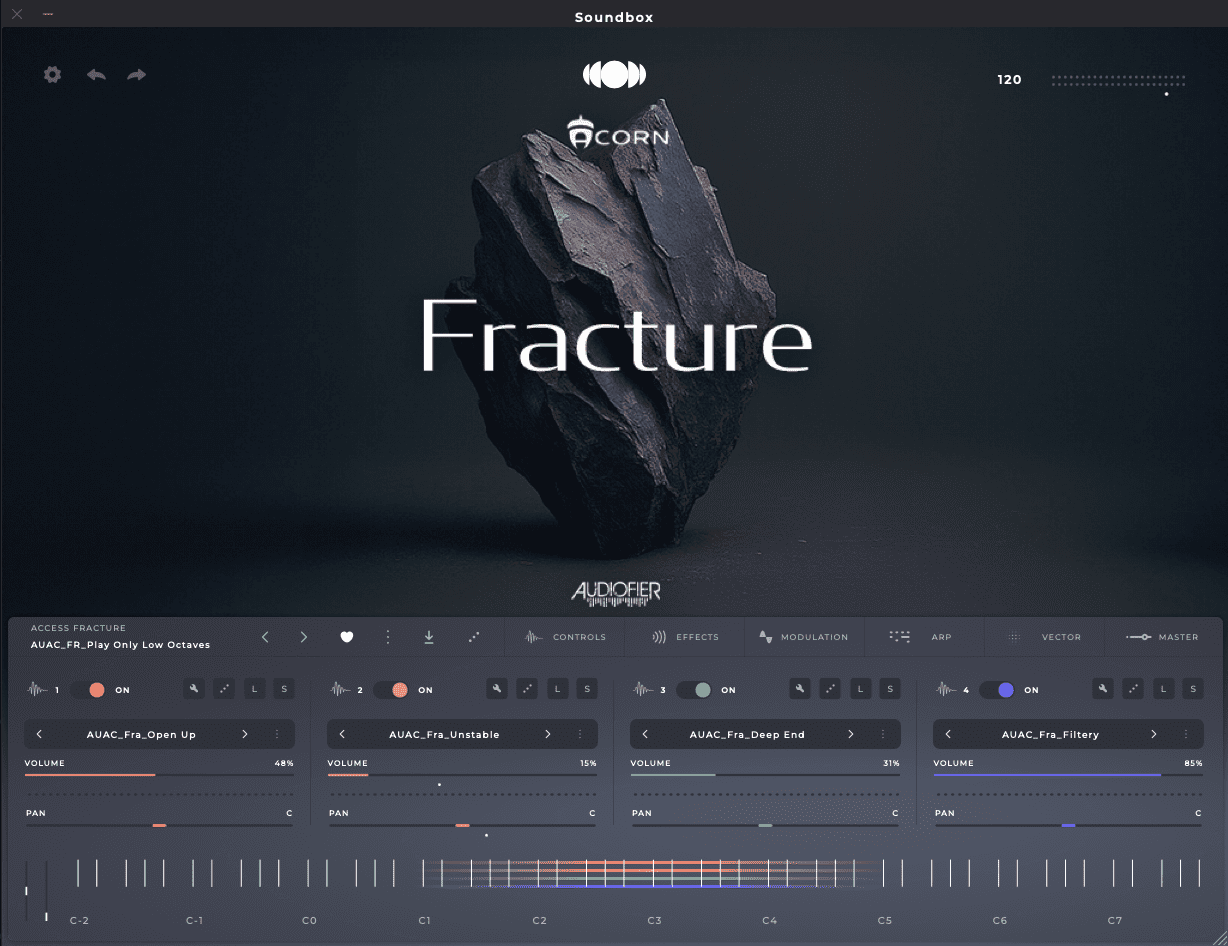
Task: Solo layer 4 with the S button
Action: pyautogui.click(x=1192, y=689)
